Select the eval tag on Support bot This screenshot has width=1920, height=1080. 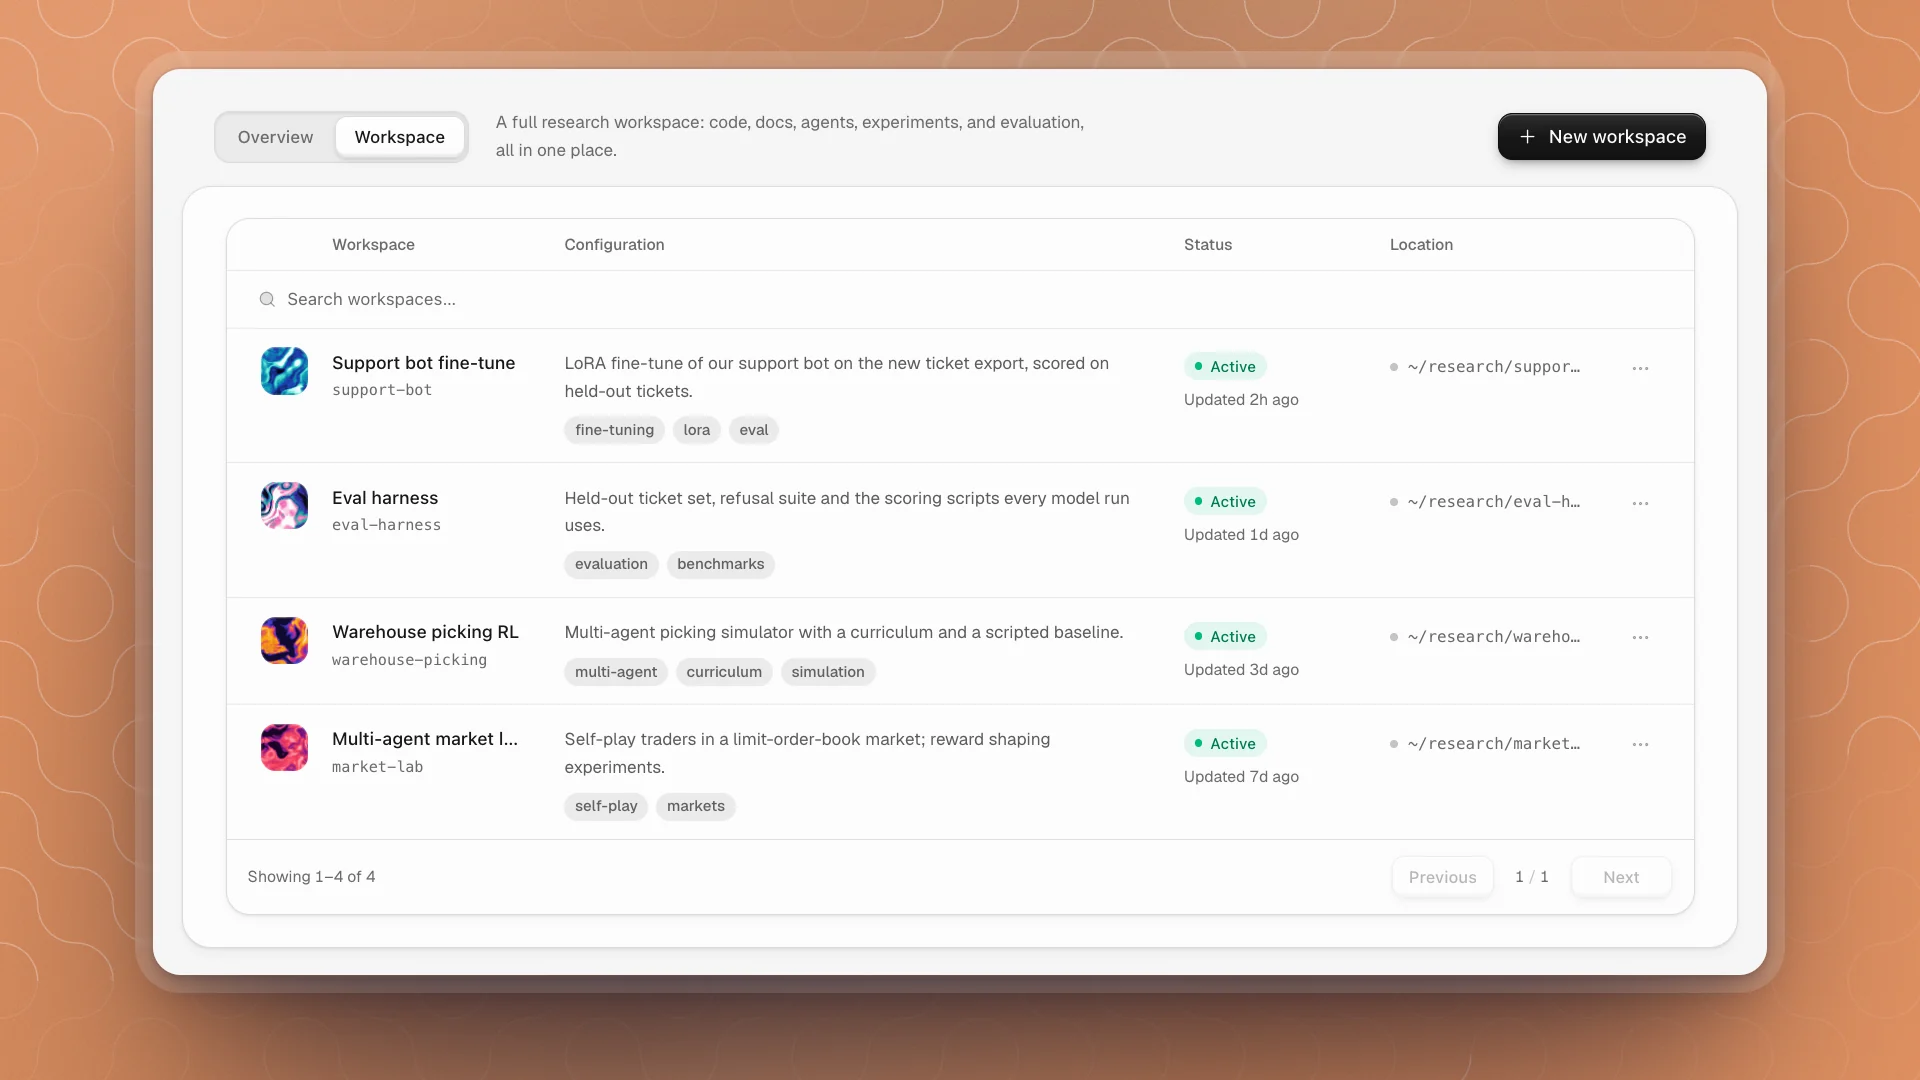[754, 430]
